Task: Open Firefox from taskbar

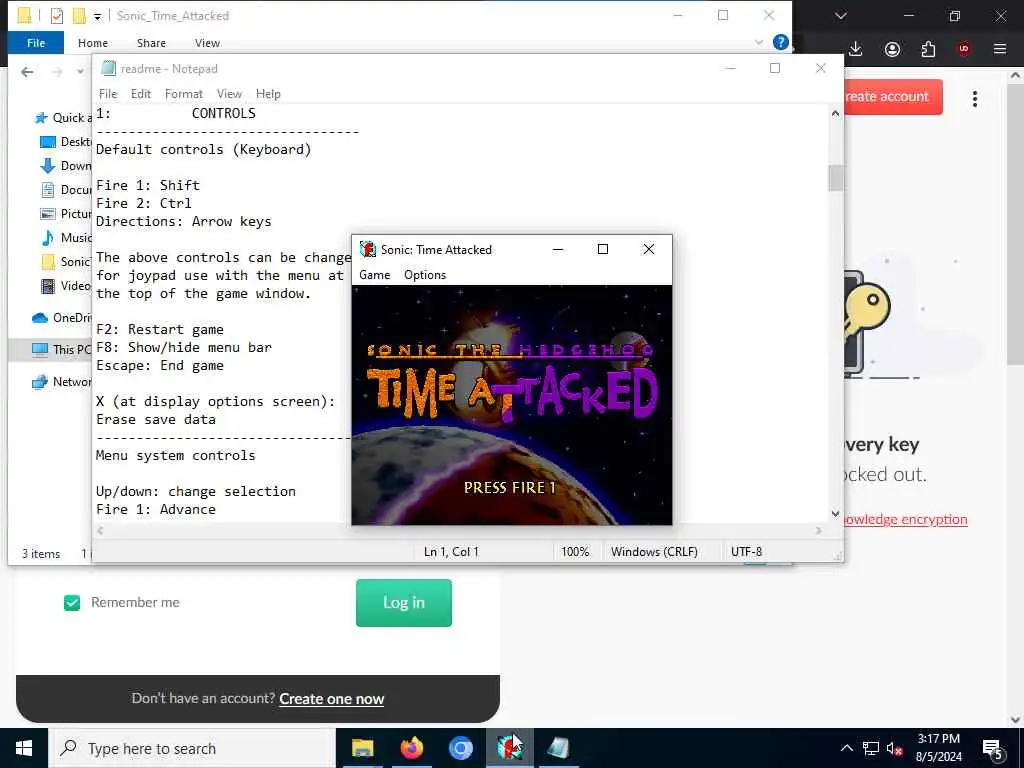Action: pos(411,748)
